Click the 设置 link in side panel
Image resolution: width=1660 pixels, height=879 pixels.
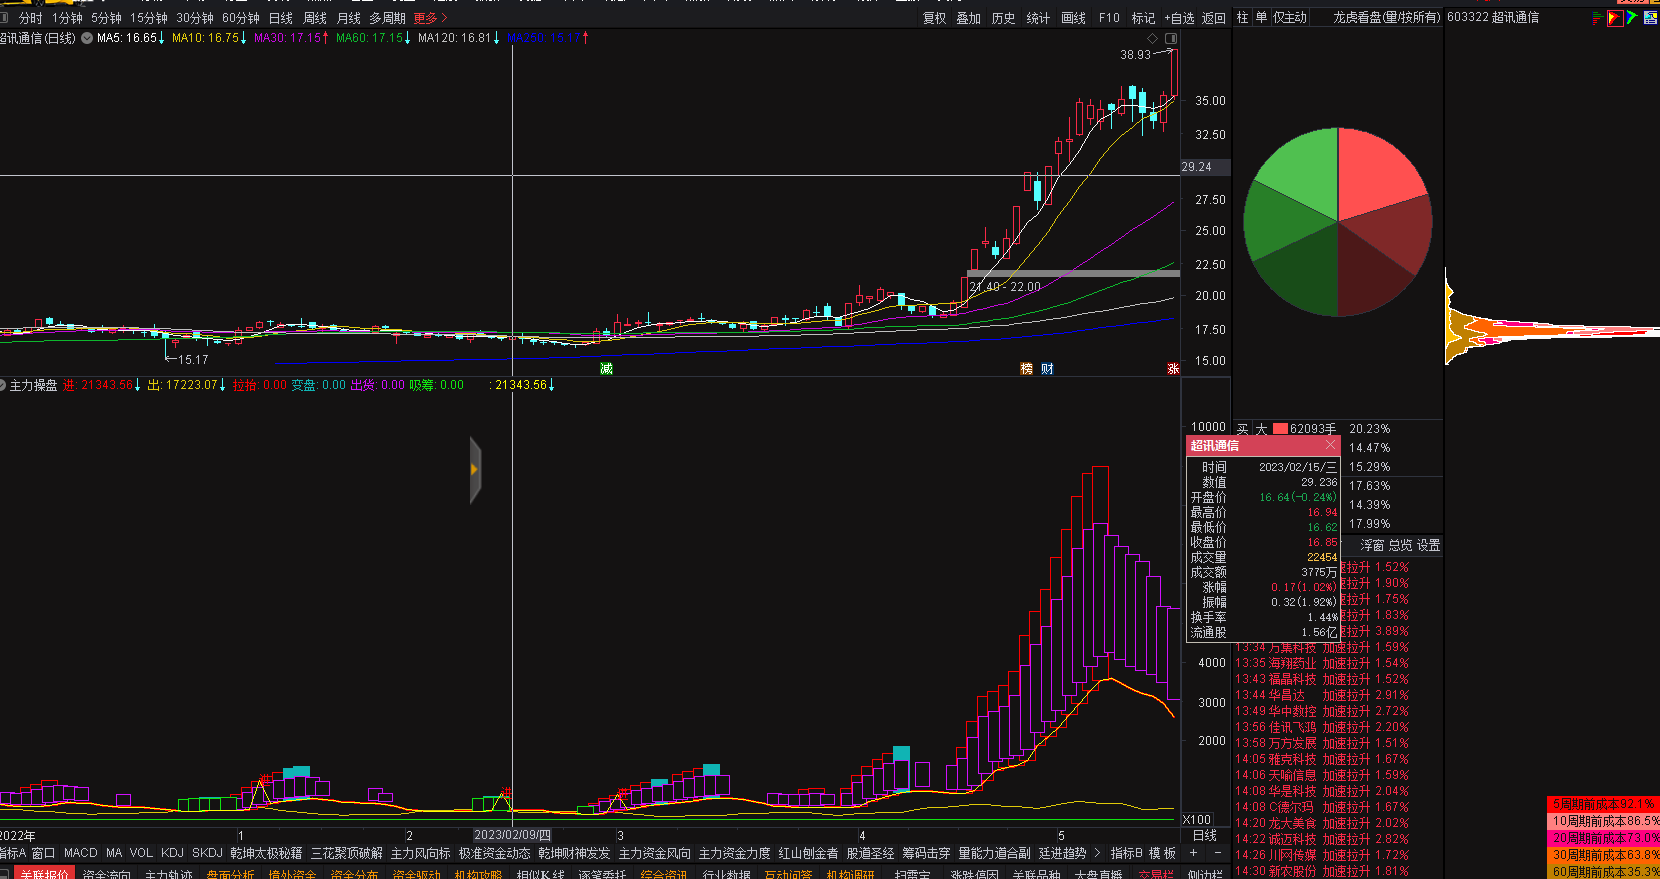(x=1428, y=545)
